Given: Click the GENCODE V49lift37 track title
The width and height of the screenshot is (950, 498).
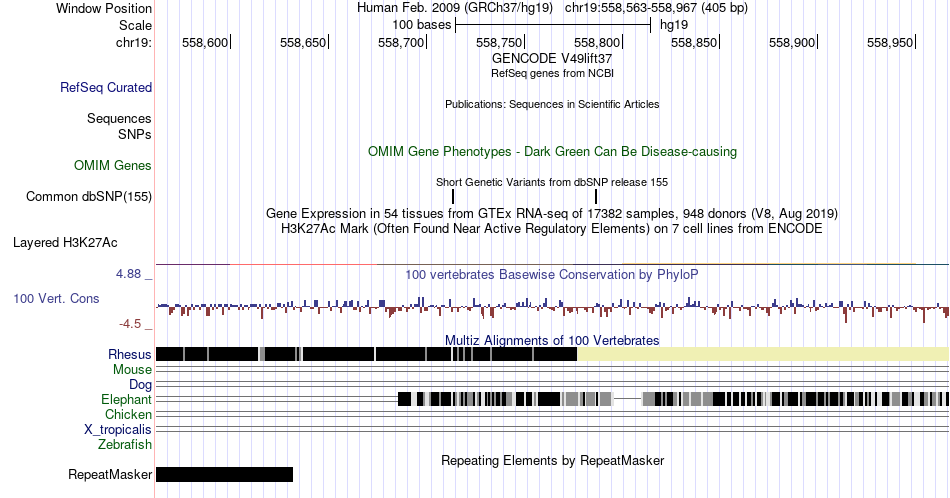Looking at the screenshot, I should click(552, 59).
